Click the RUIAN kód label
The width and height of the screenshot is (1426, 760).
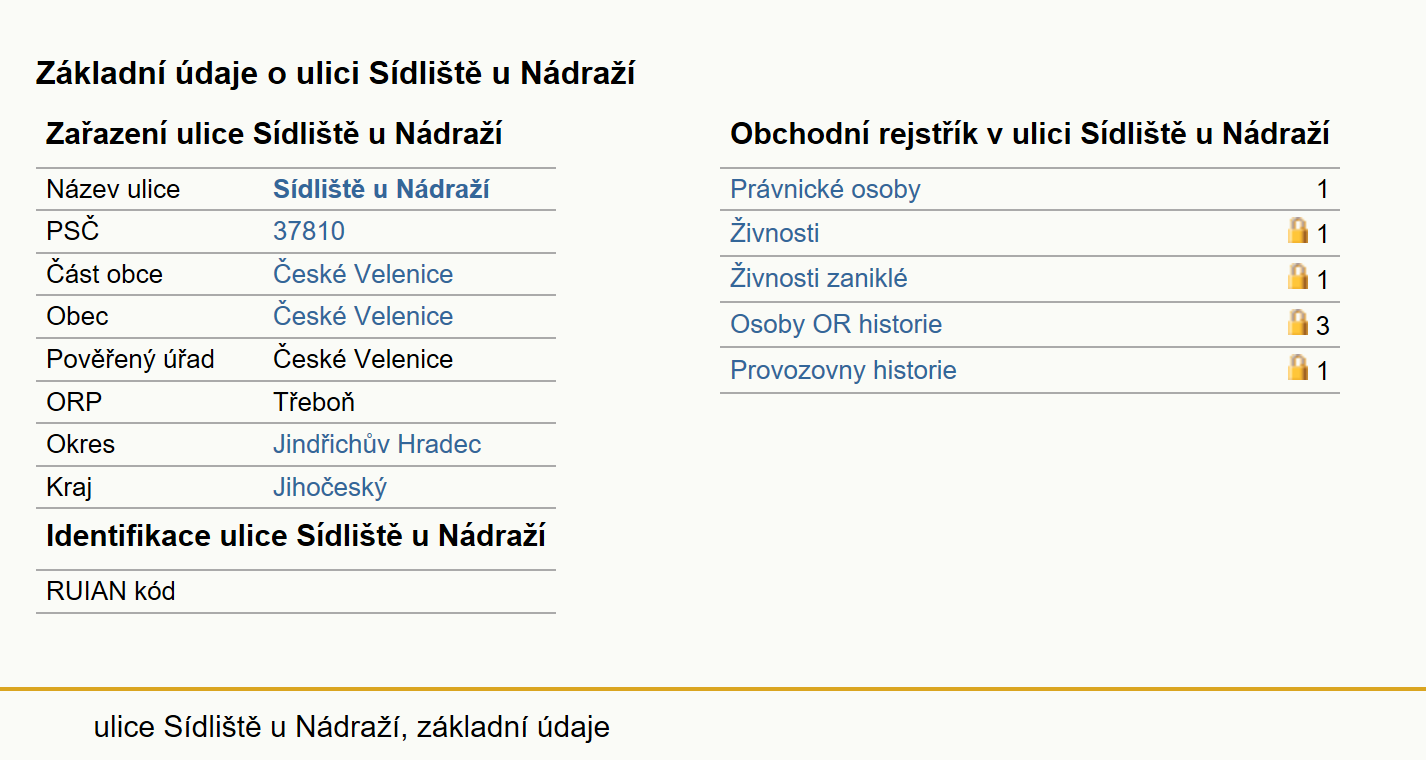pos(111,591)
